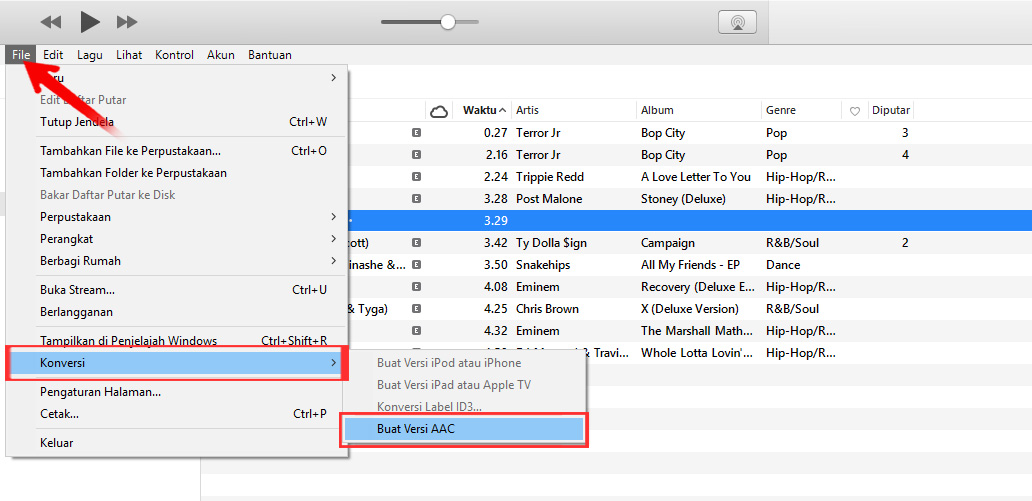
Task: Adjust the volume slider knob
Action: (x=448, y=22)
